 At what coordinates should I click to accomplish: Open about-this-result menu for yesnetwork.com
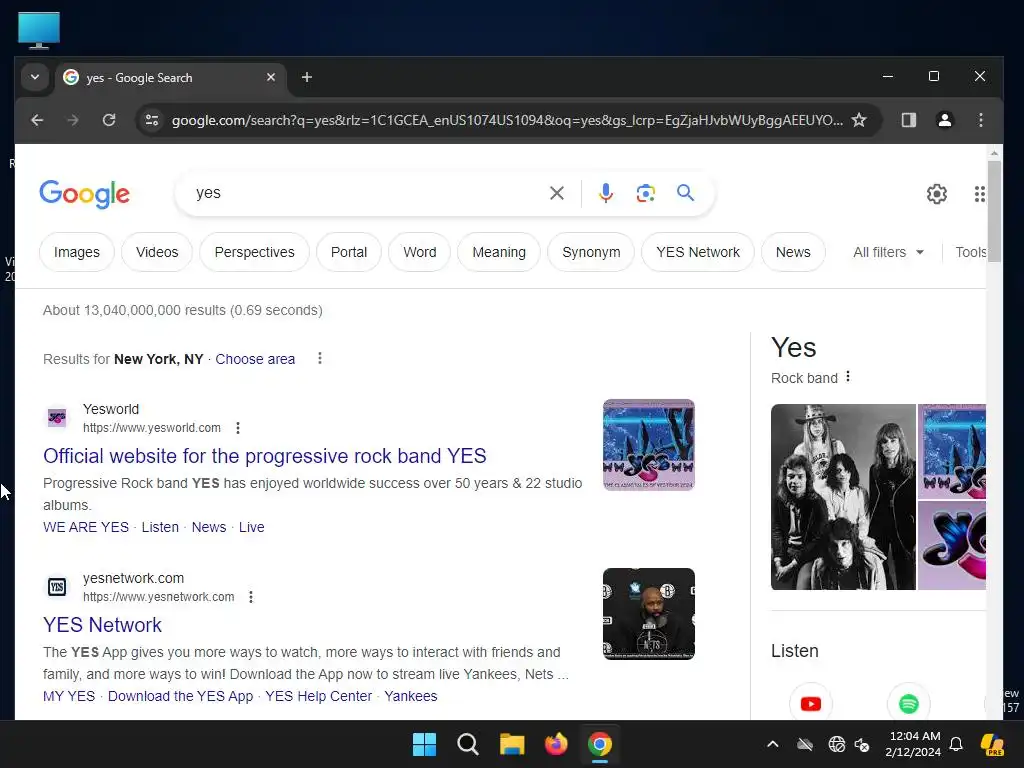[251, 597]
